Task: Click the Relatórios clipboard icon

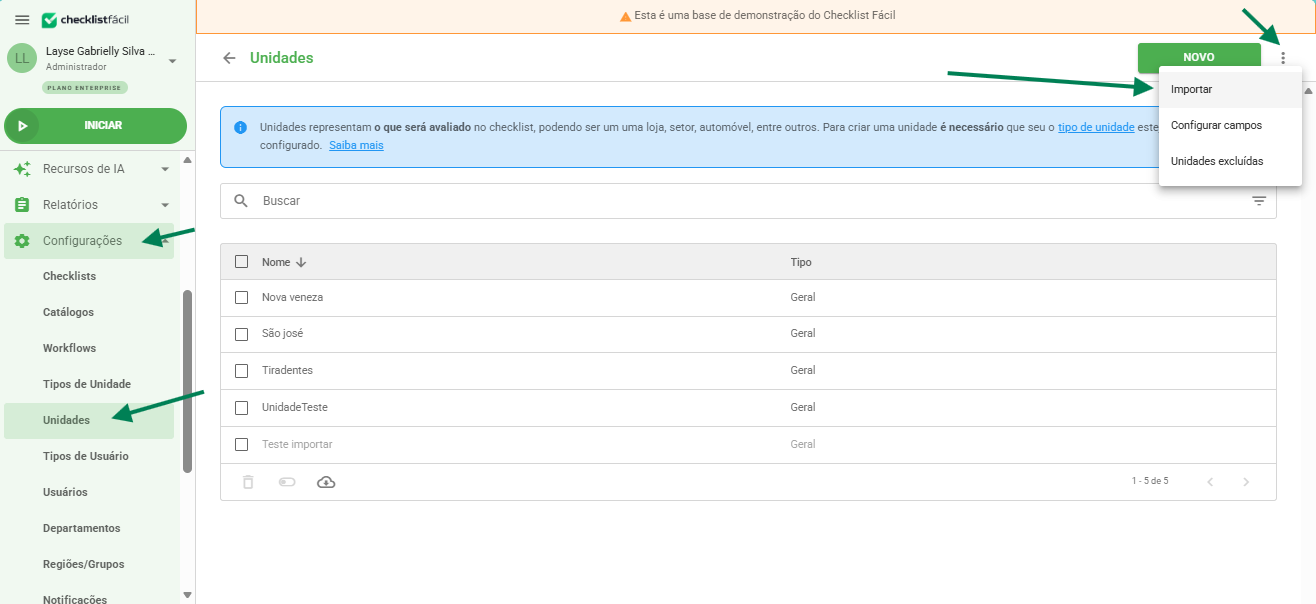Action: pos(22,205)
